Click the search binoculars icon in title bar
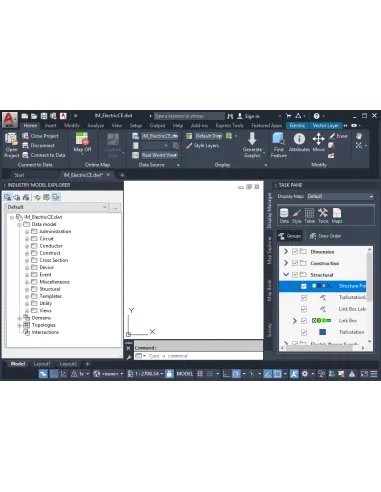Viewport: 381px width, 492px height. 230,116
